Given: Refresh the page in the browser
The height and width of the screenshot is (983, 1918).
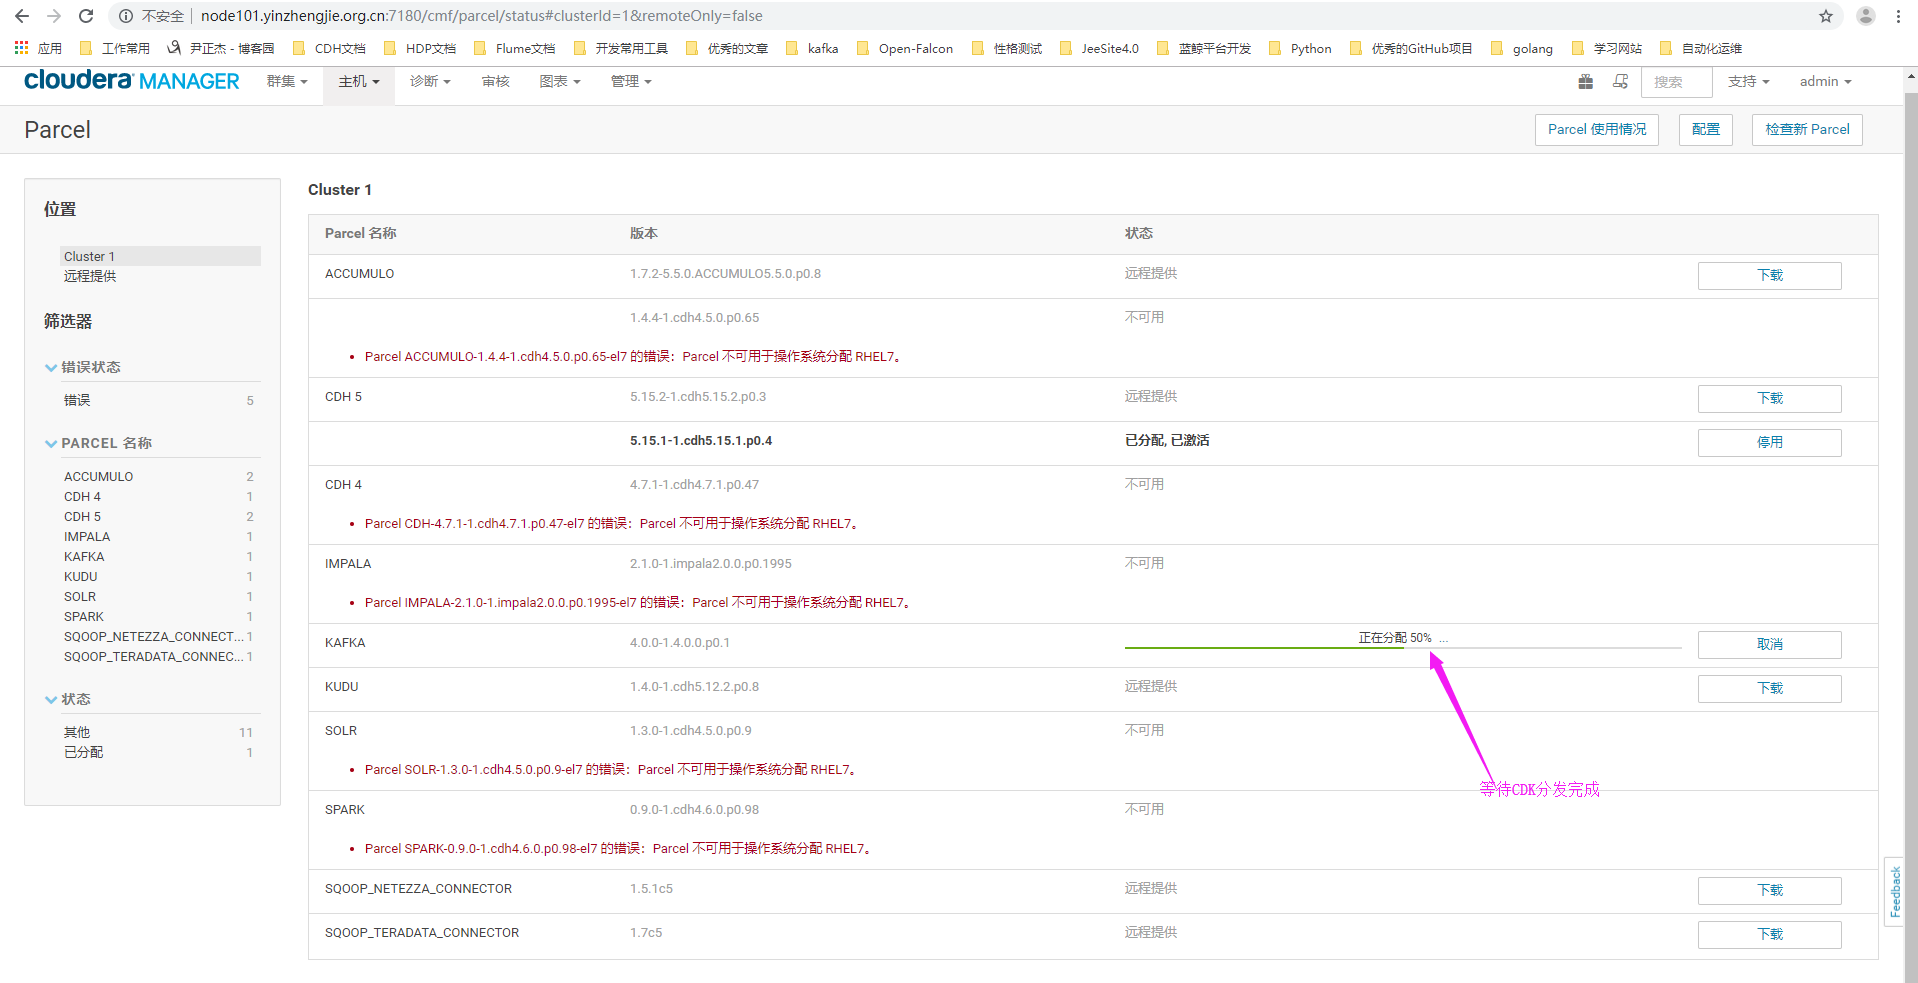Looking at the screenshot, I should 86,16.
